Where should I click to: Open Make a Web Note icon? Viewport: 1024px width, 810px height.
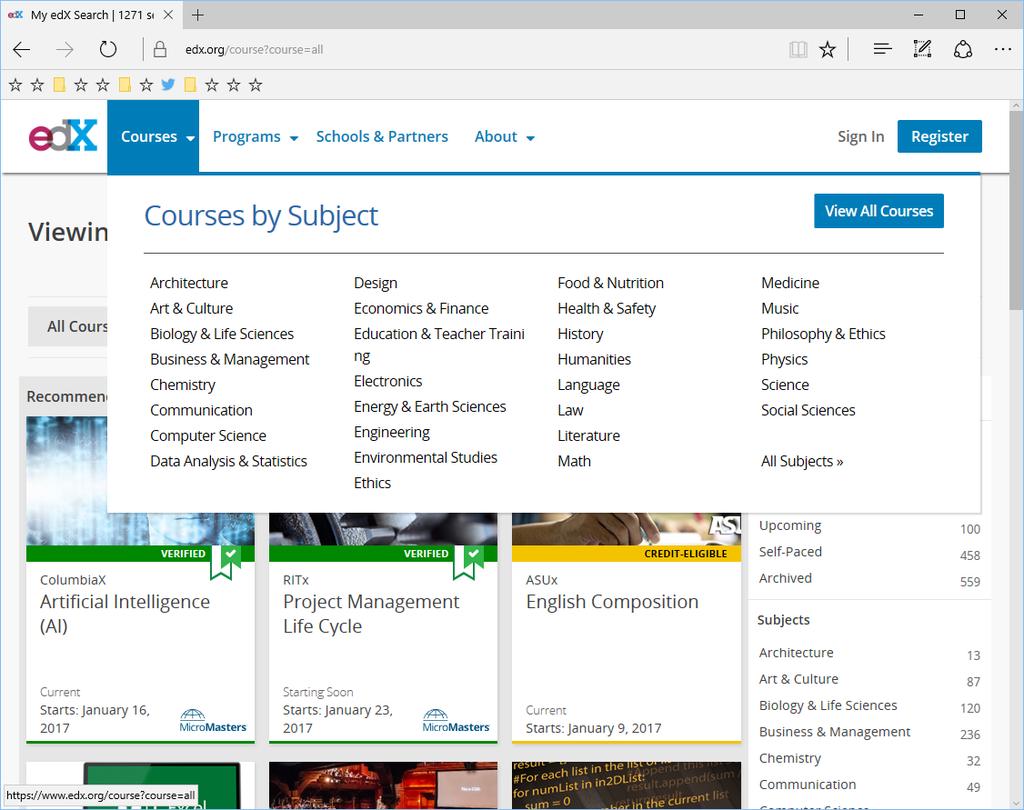coord(922,49)
